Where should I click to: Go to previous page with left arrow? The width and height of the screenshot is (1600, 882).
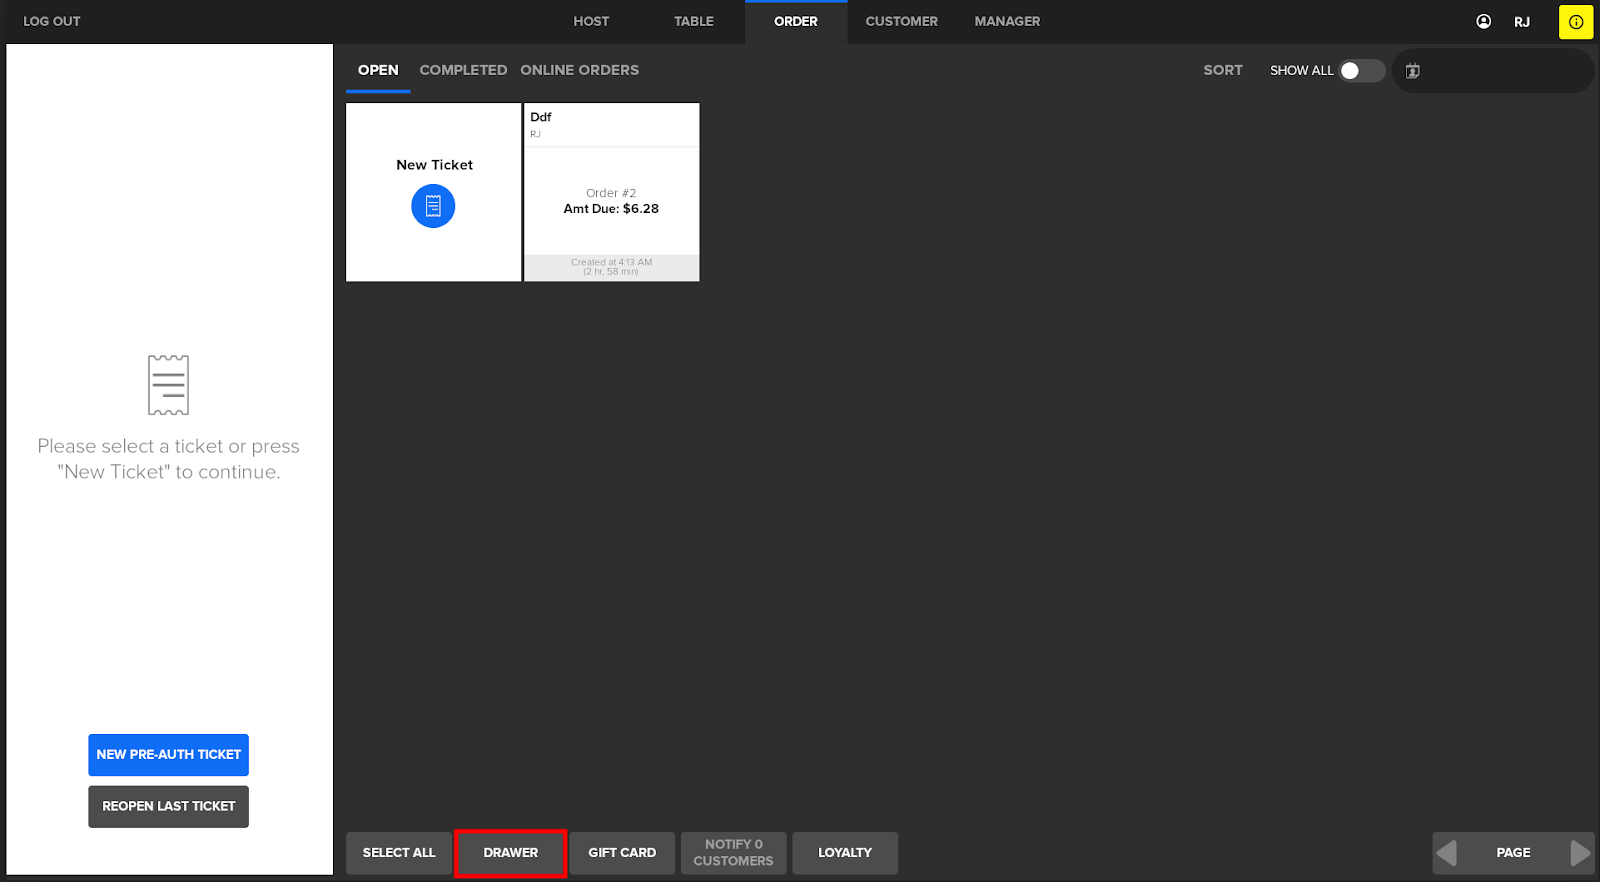point(1447,853)
